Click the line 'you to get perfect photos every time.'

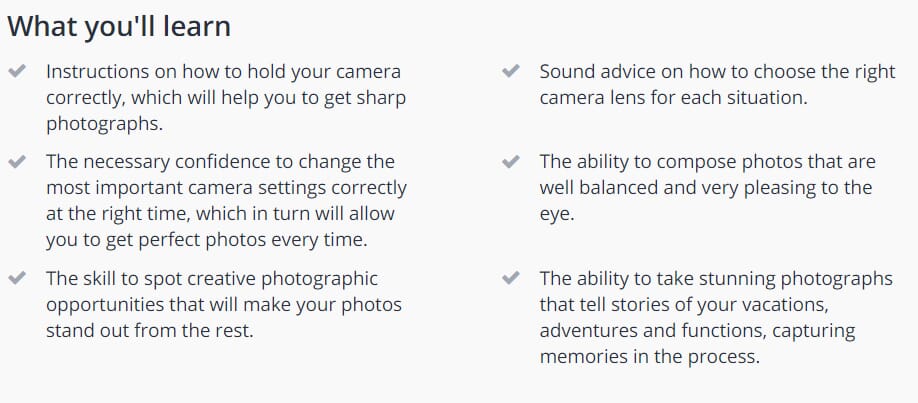point(207,239)
